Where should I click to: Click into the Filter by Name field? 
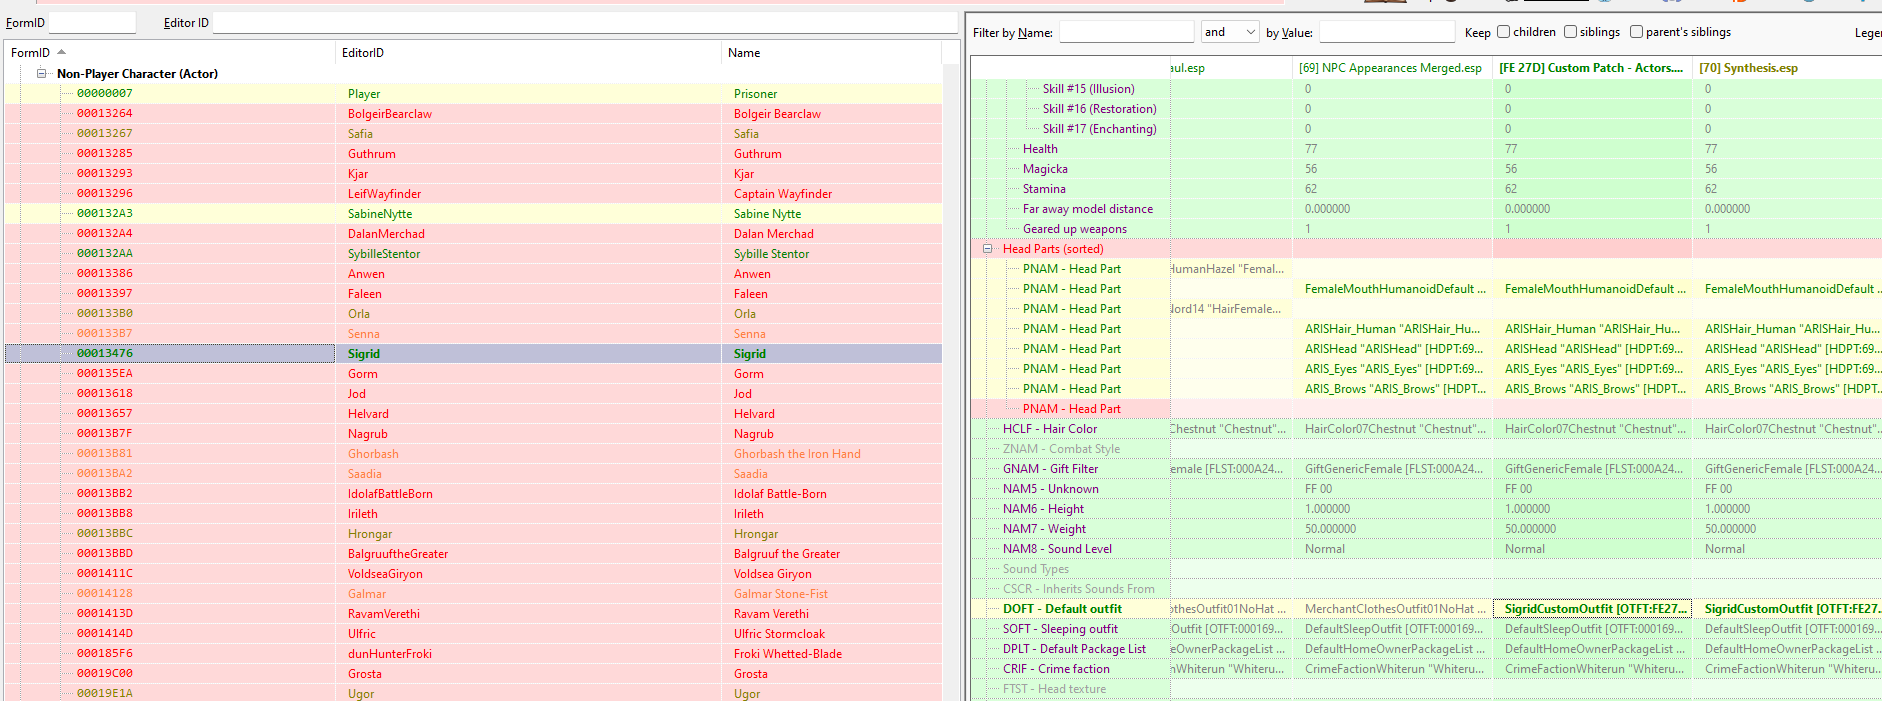(x=1126, y=32)
